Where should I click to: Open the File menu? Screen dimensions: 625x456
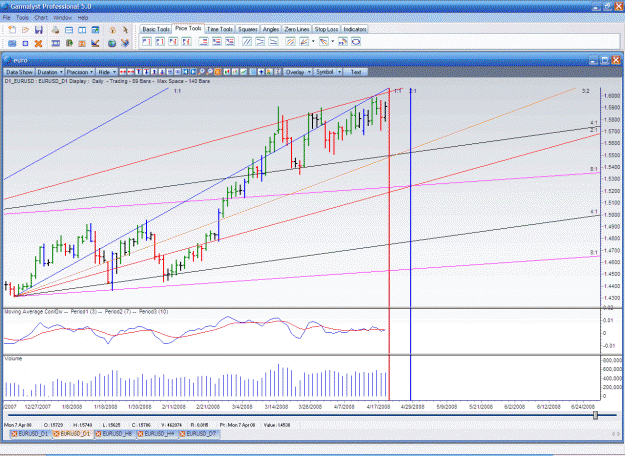6,18
